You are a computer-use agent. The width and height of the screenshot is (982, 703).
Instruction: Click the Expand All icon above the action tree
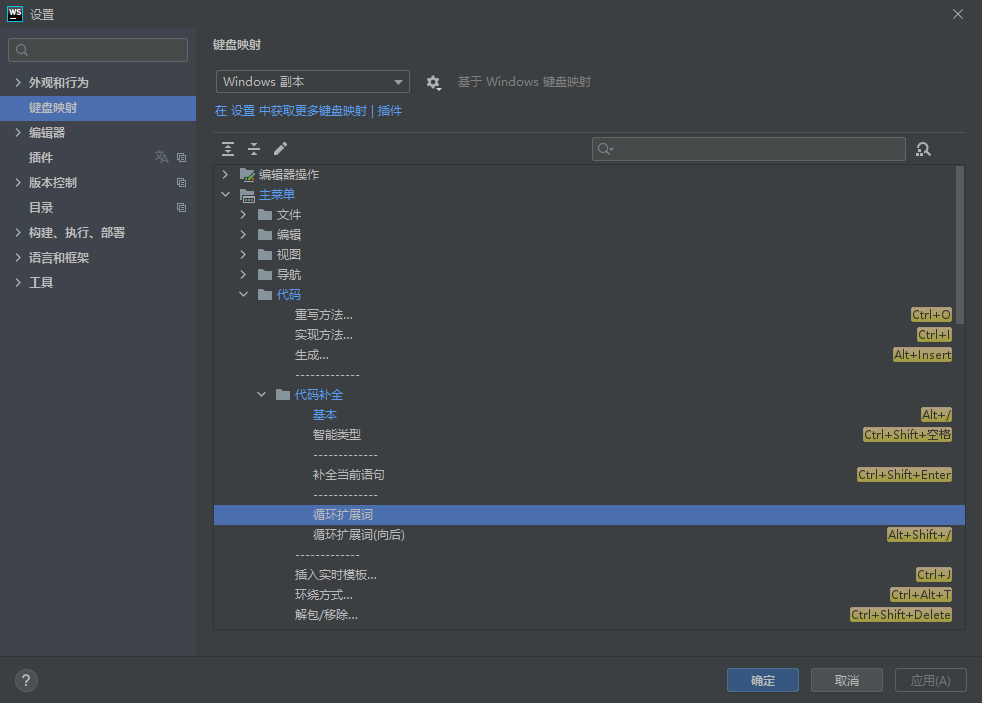pos(227,148)
